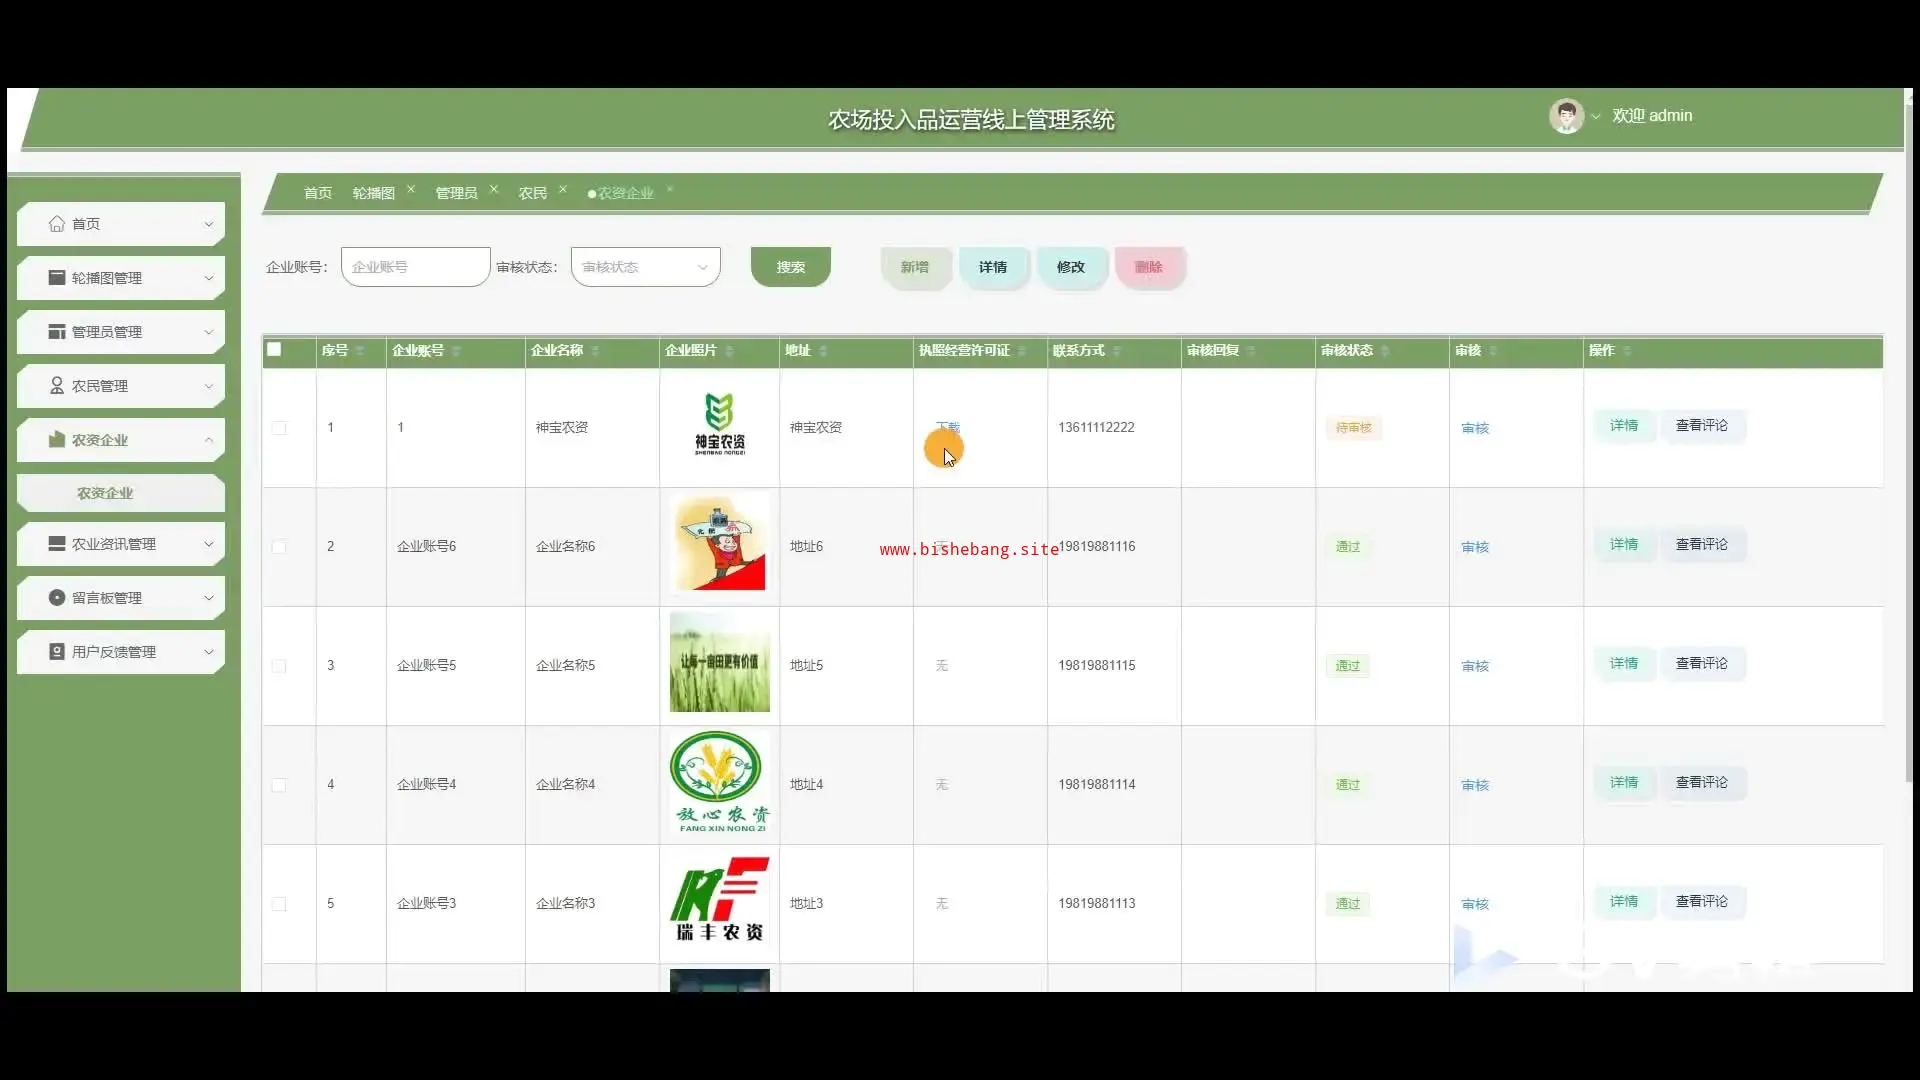Click the 用户反馈管理 sidebar icon
This screenshot has height=1080, width=1920.
57,652
